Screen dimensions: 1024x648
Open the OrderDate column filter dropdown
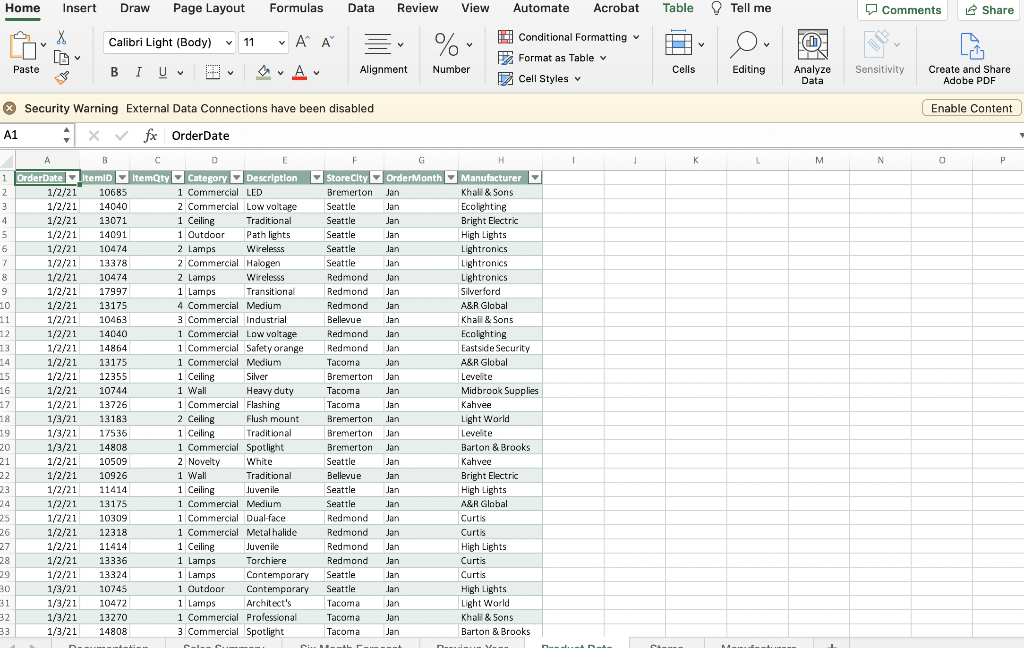click(x=72, y=178)
